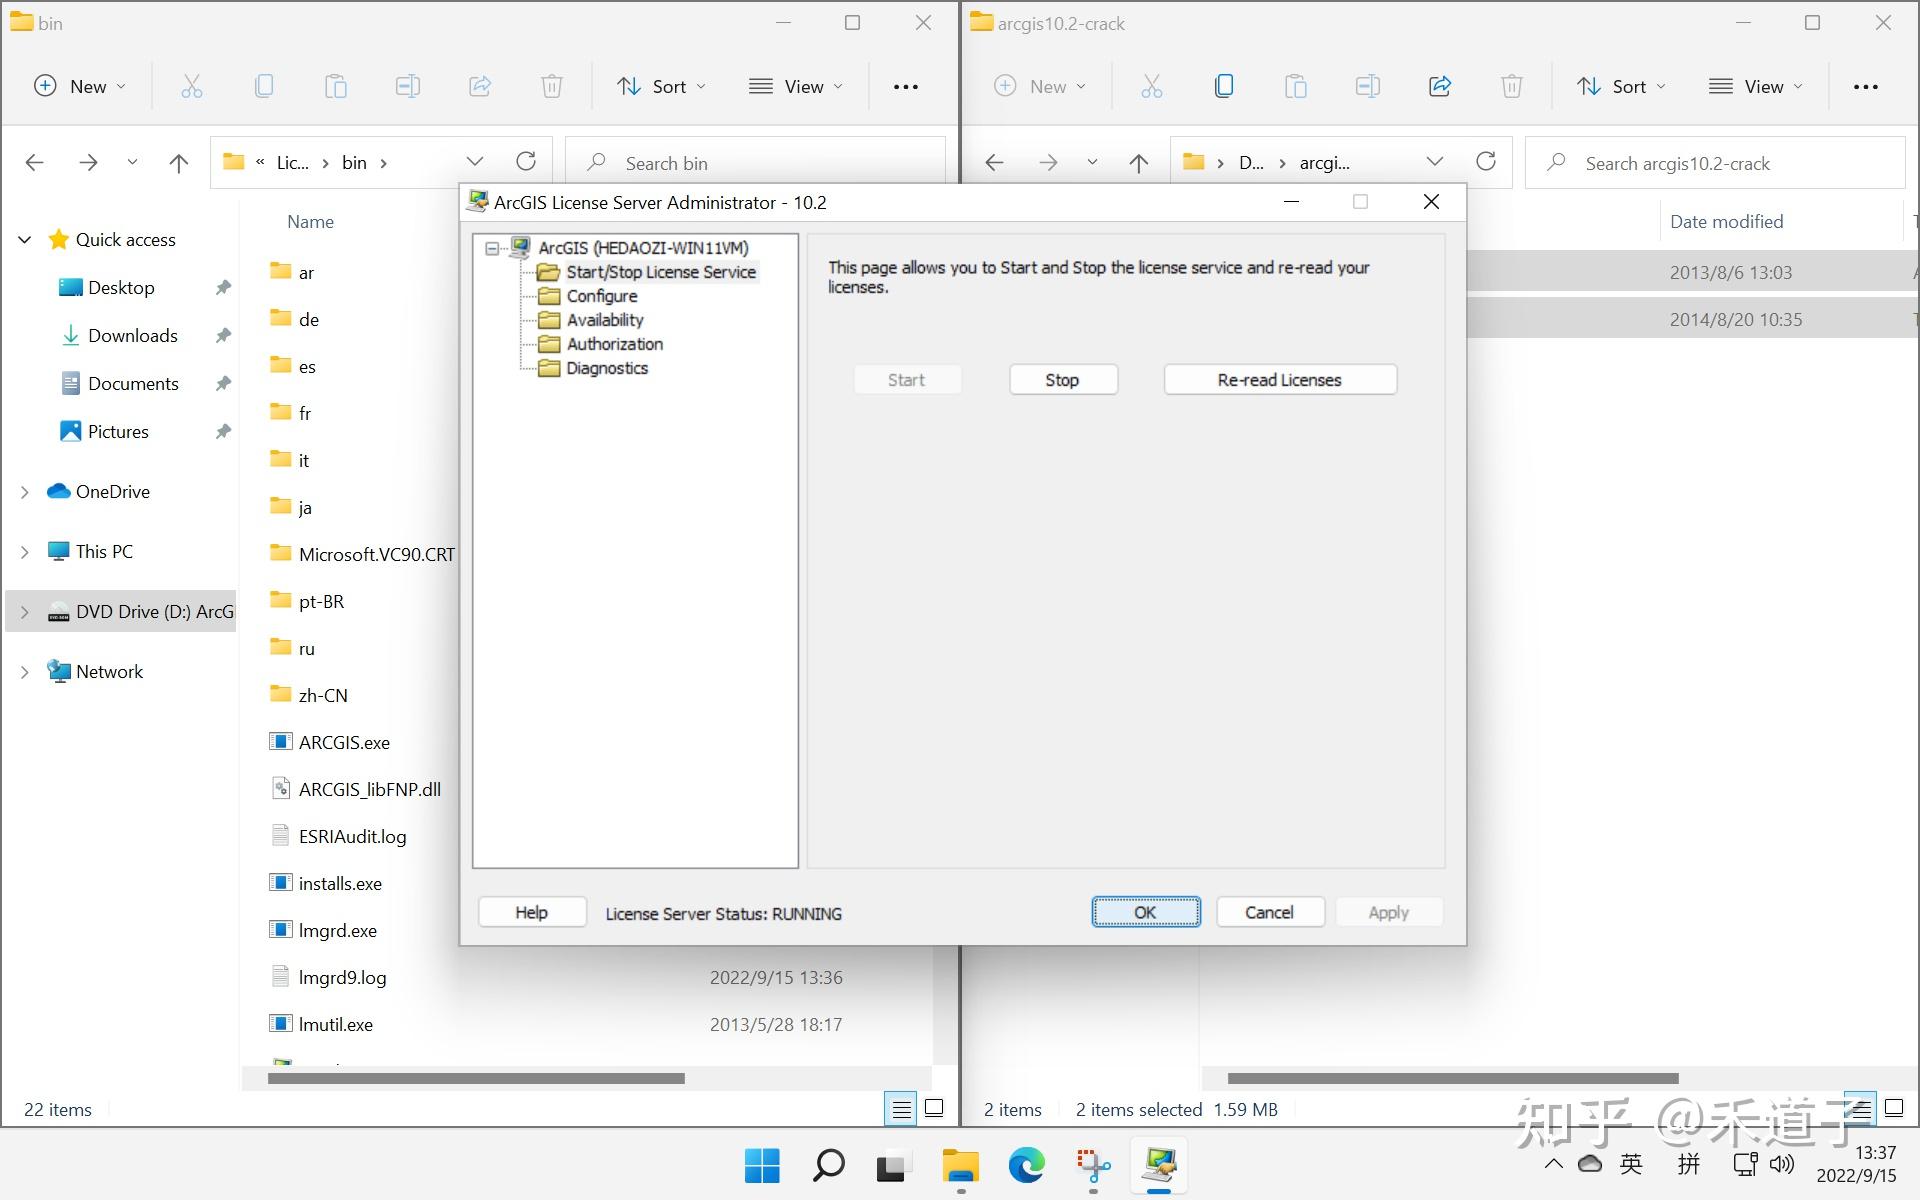Open Help in License Server Administrator
This screenshot has width=1920, height=1200.
pos(532,912)
